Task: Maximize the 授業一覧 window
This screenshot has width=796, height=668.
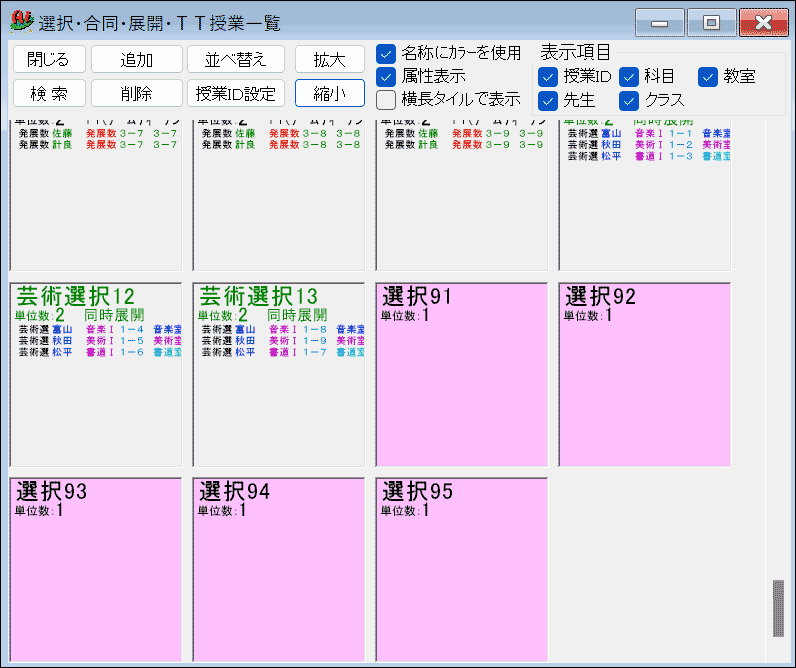Action: pyautogui.click(x=711, y=23)
